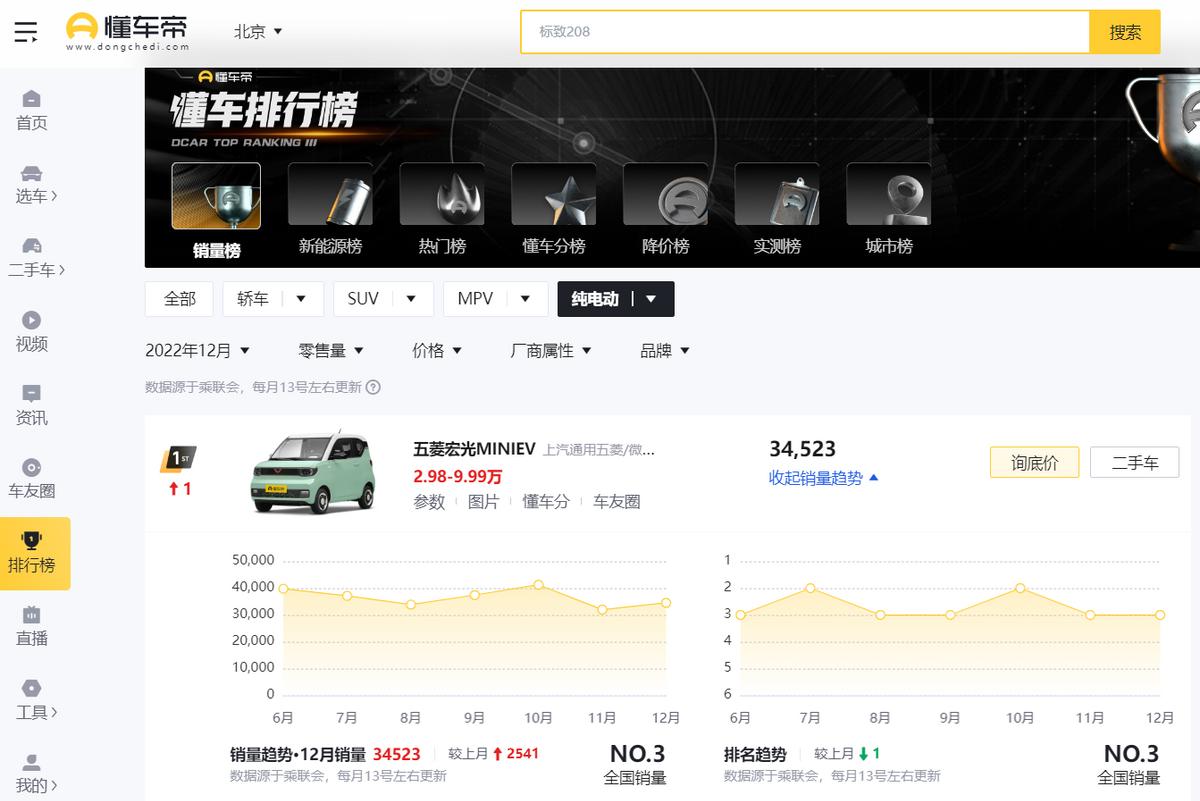Open the 品牌 brand dropdown
The width and height of the screenshot is (1200, 801).
[x=662, y=350]
